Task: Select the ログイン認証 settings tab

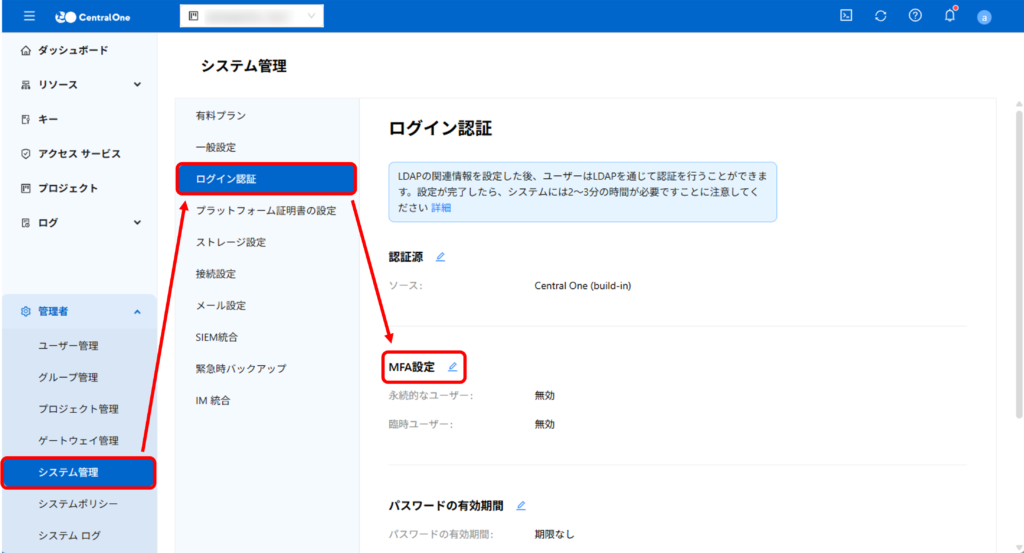Action: (x=267, y=179)
